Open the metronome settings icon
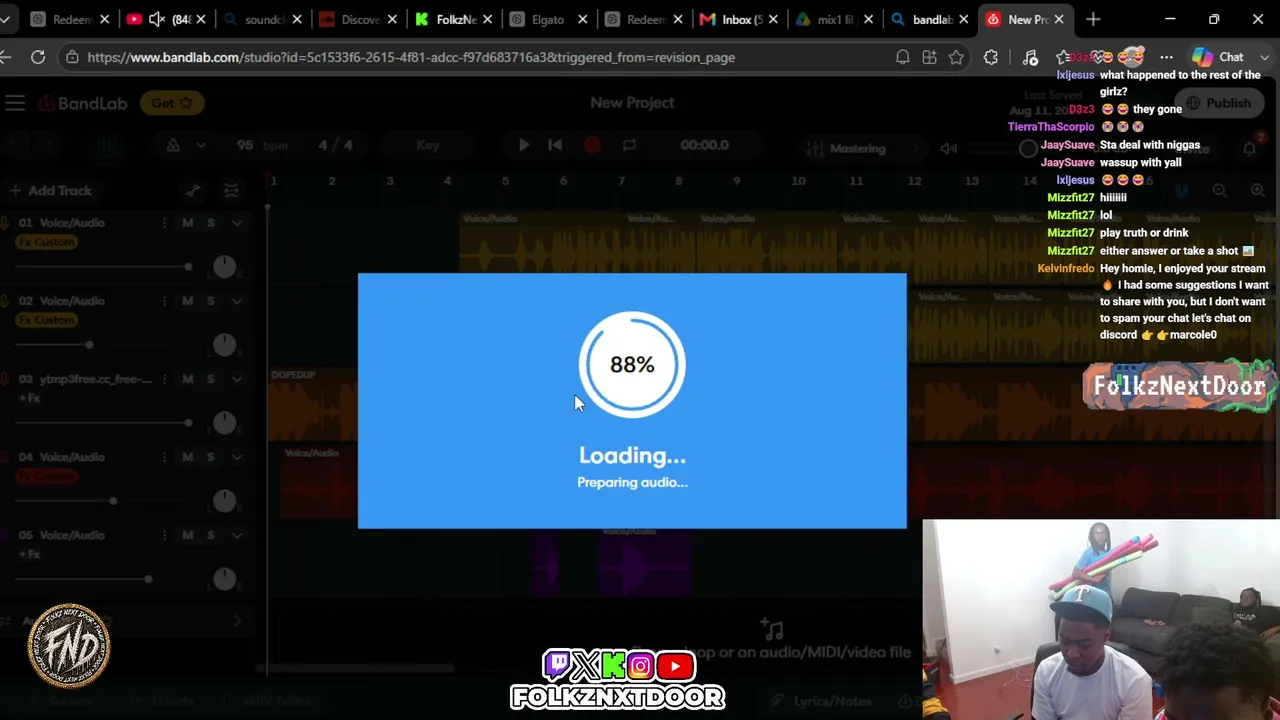This screenshot has width=1280, height=720. [173, 146]
